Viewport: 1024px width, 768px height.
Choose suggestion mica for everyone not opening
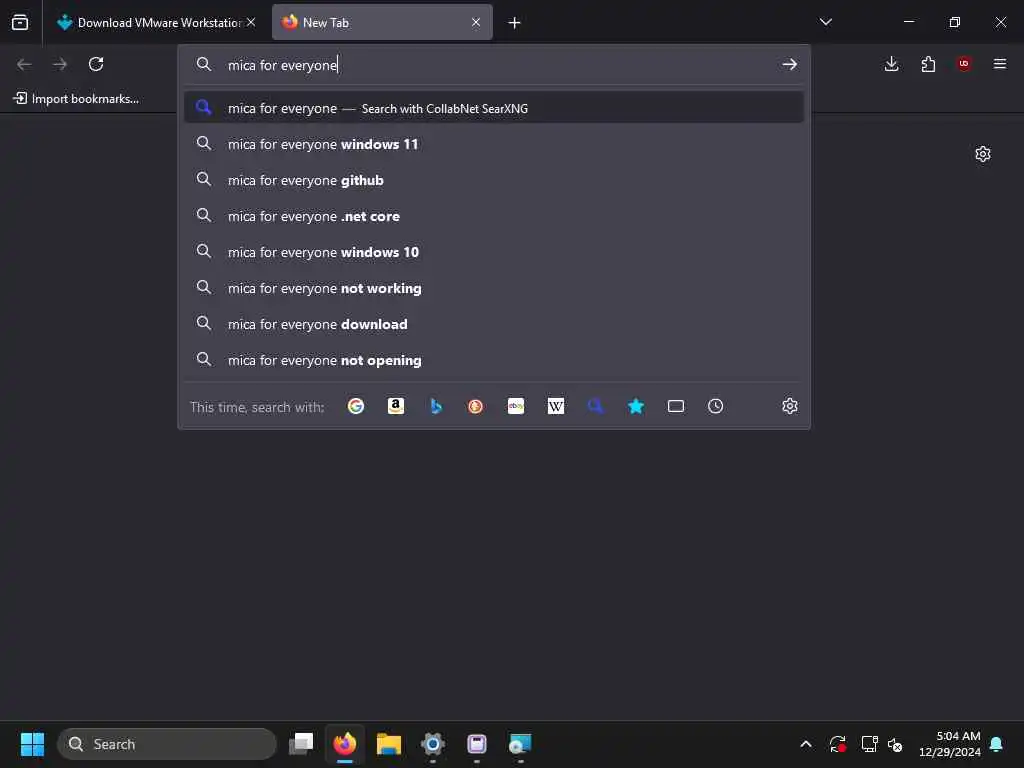[494, 360]
